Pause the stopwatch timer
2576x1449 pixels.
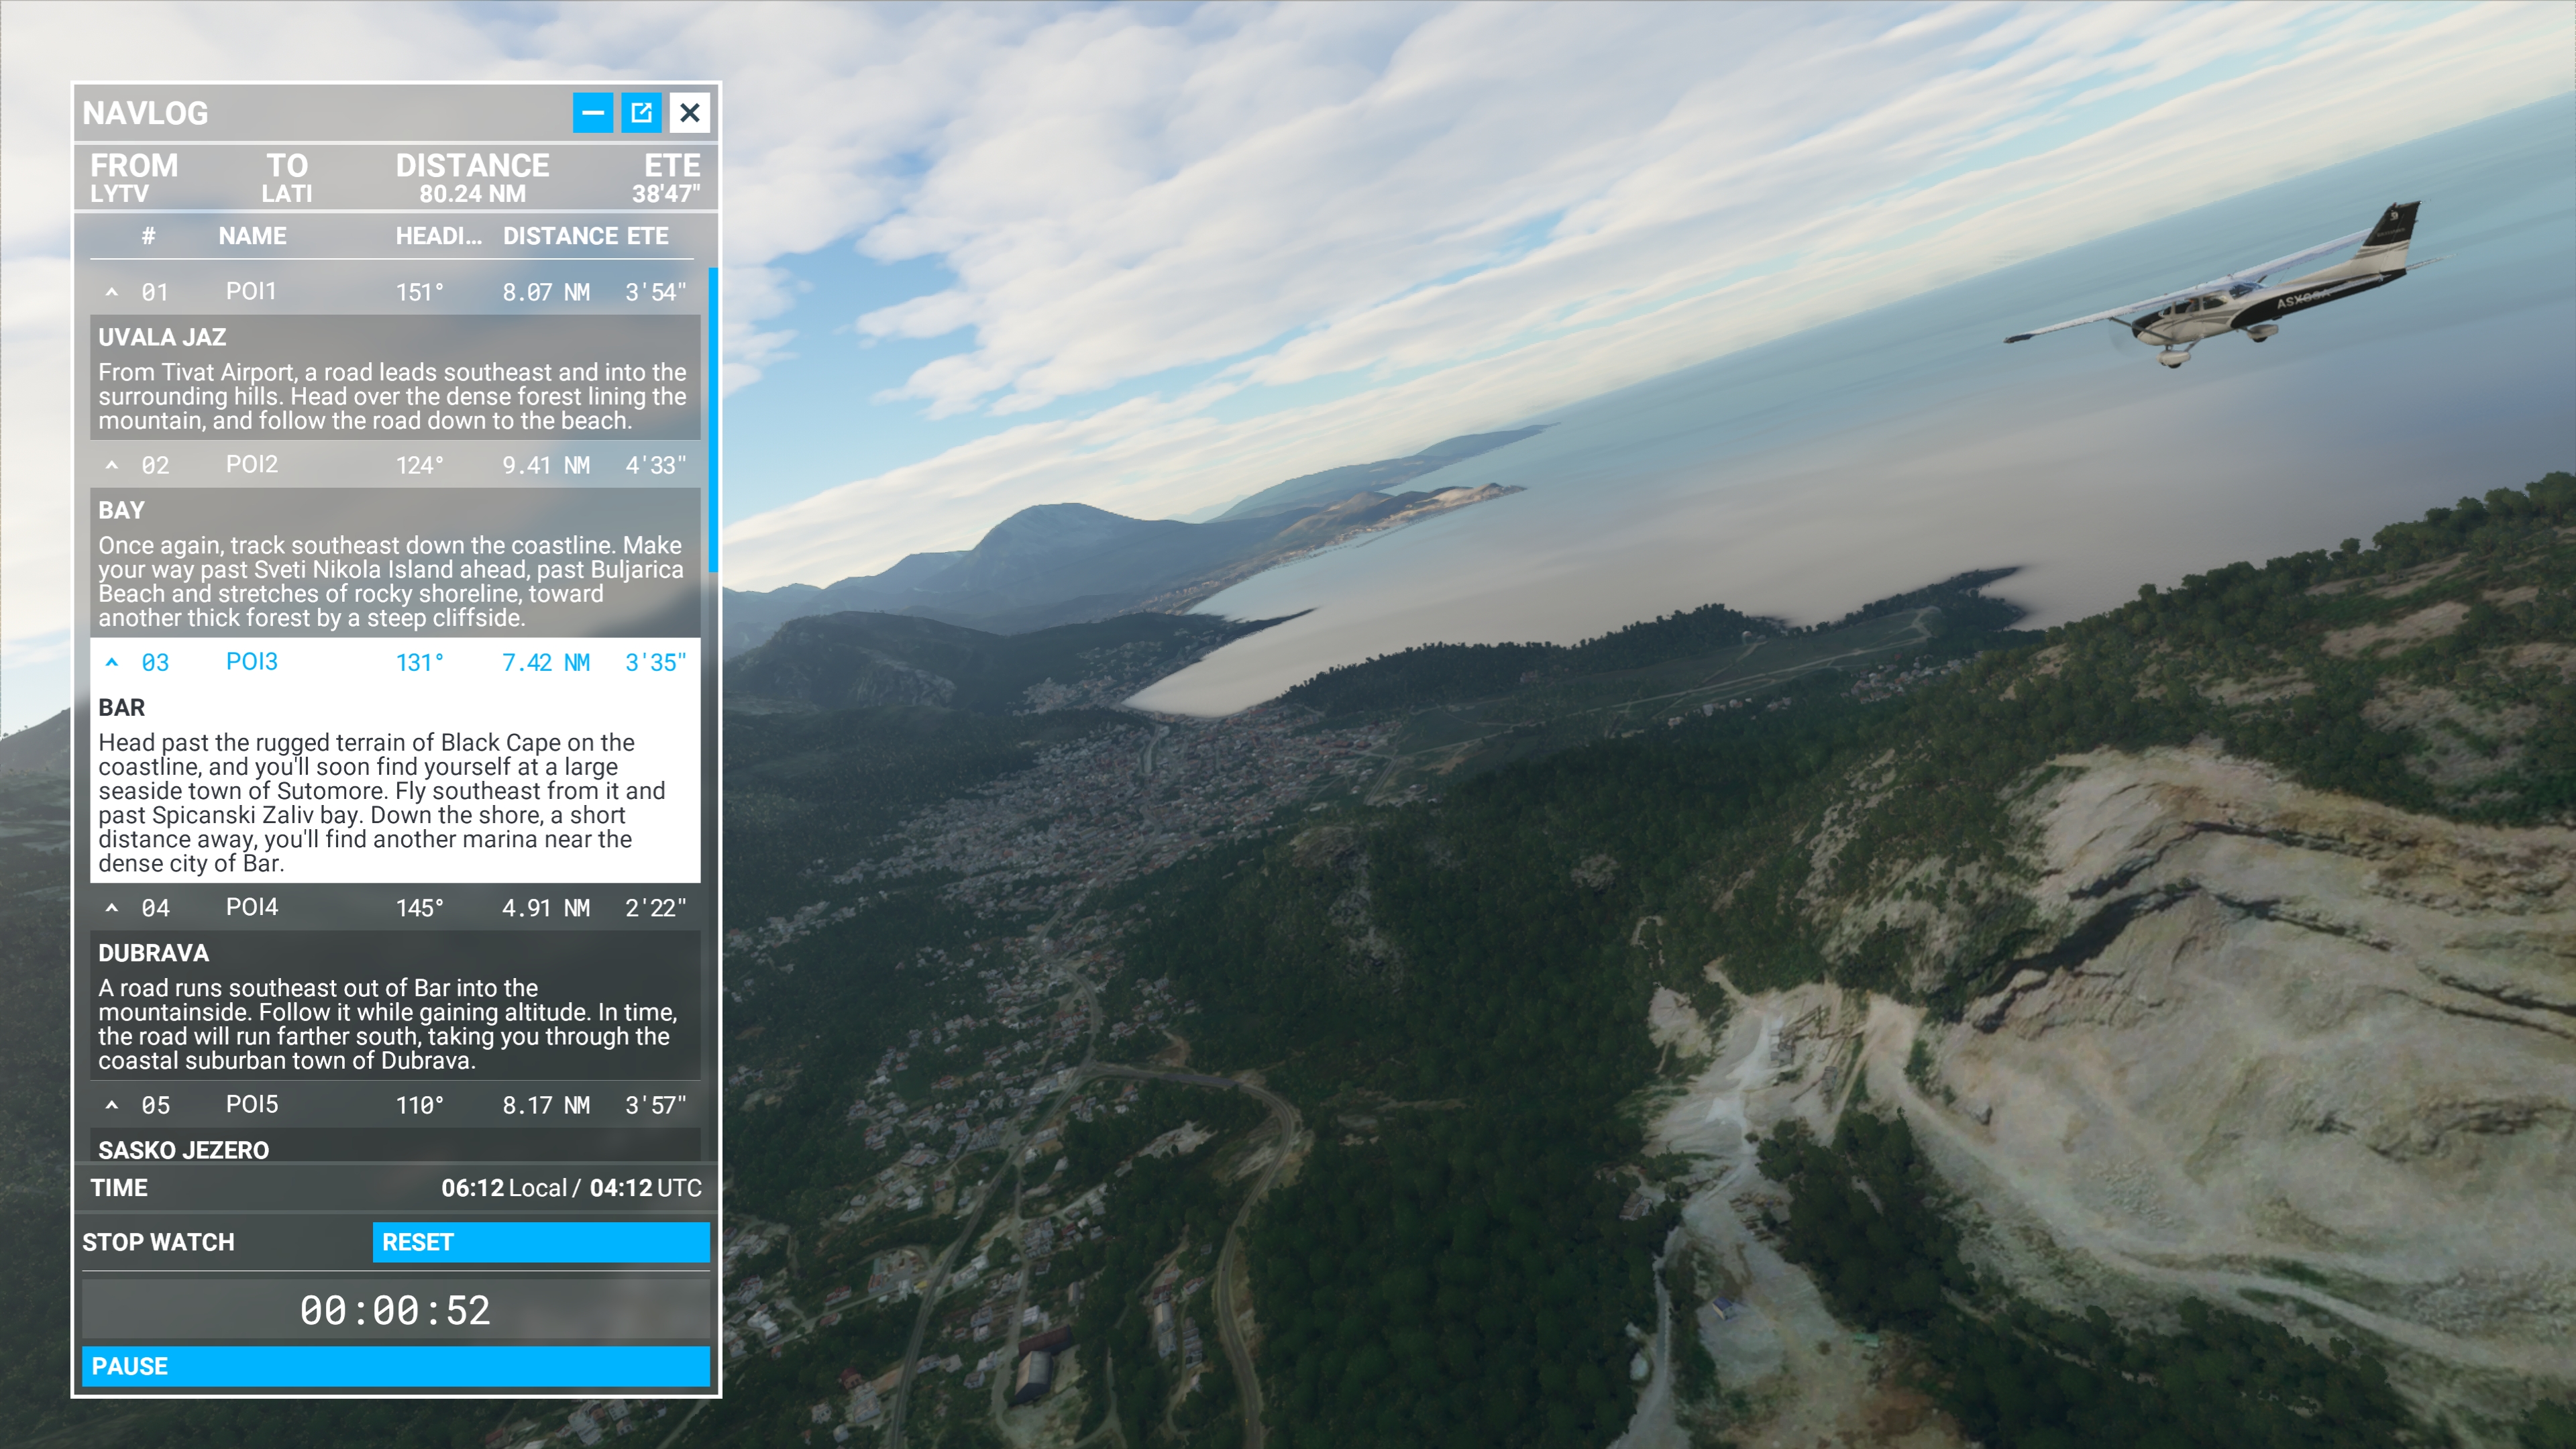[395, 1366]
